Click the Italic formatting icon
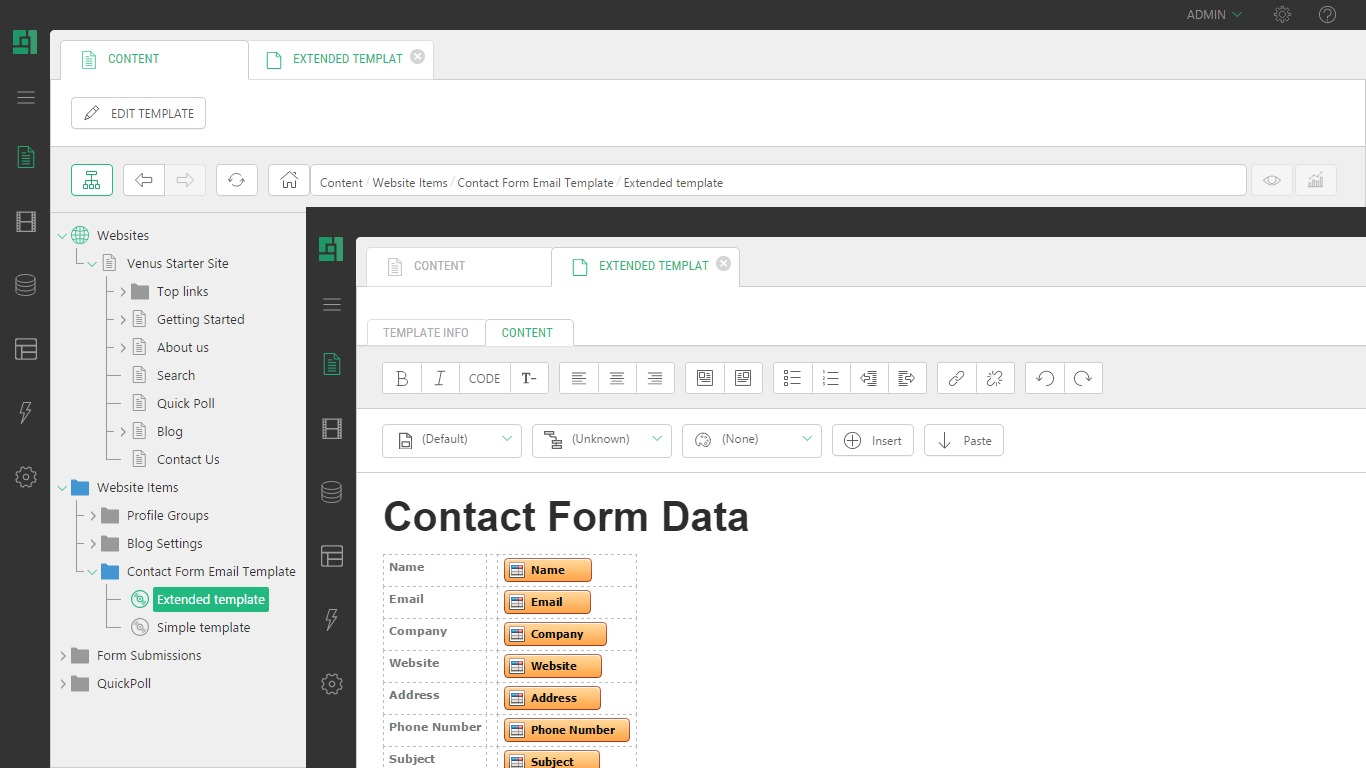 click(x=439, y=378)
